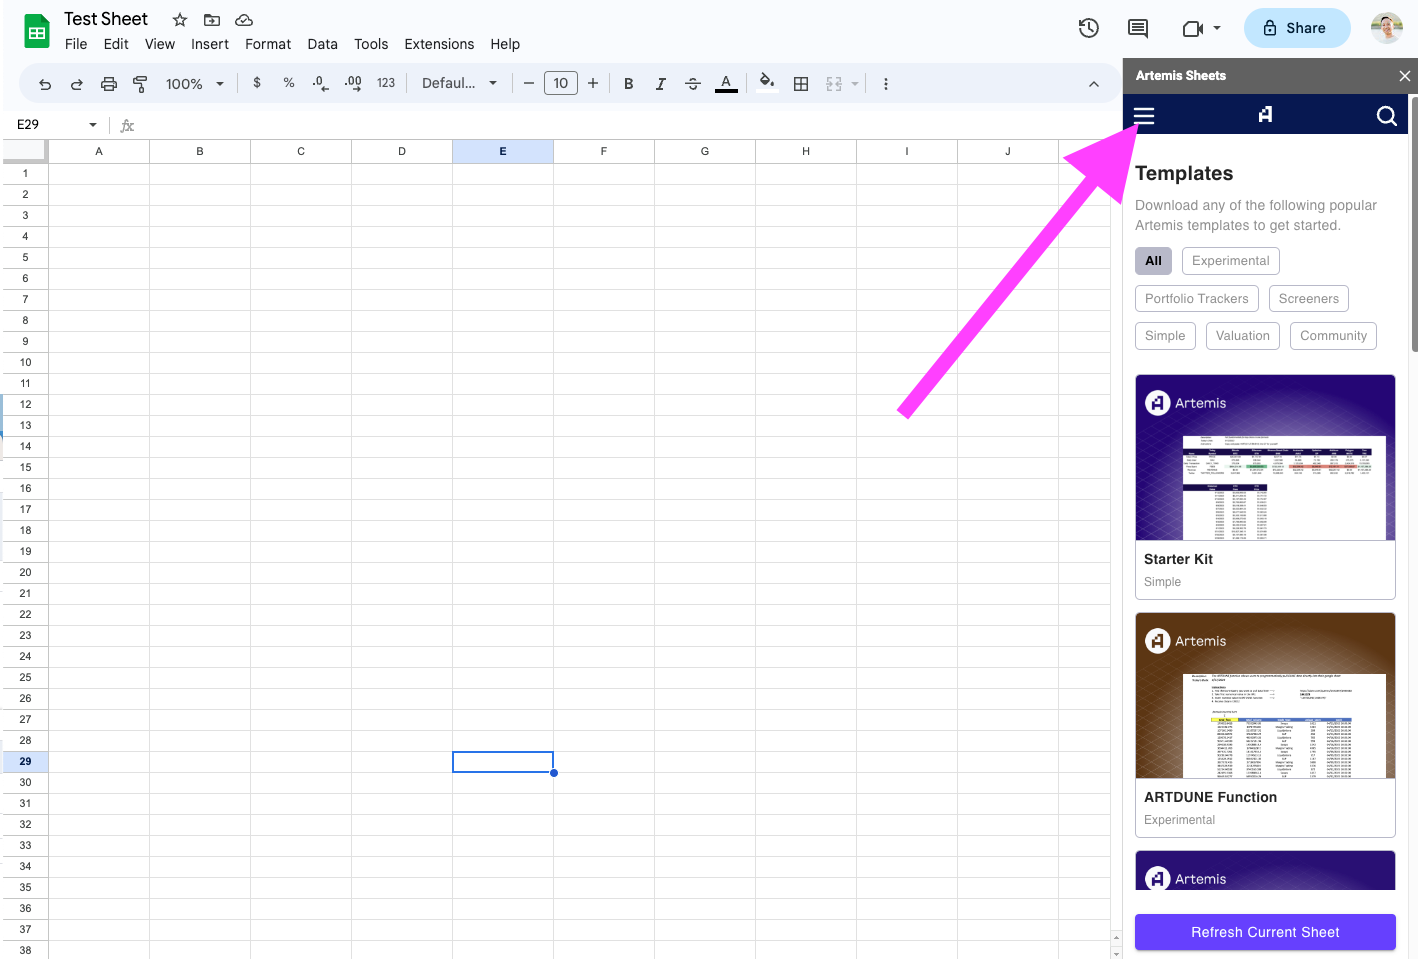This screenshot has height=959, width=1418.
Task: Open the Format menu
Action: point(268,44)
